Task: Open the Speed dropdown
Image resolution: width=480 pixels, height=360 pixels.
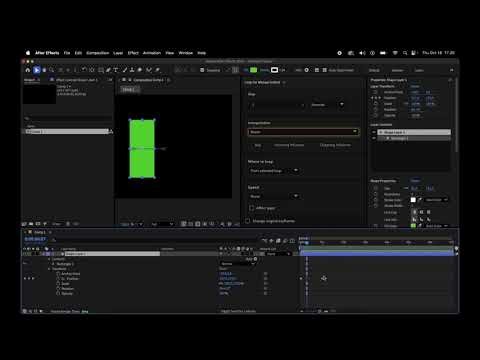Action: pos(274,196)
